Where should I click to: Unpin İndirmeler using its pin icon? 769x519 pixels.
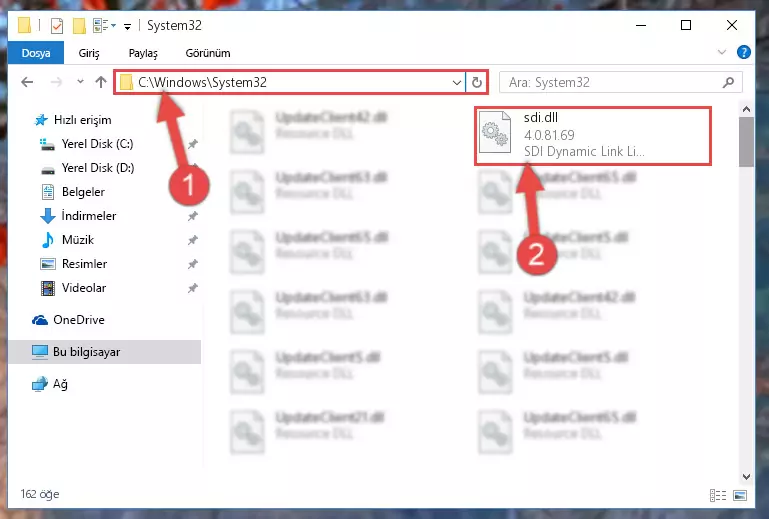point(193,216)
